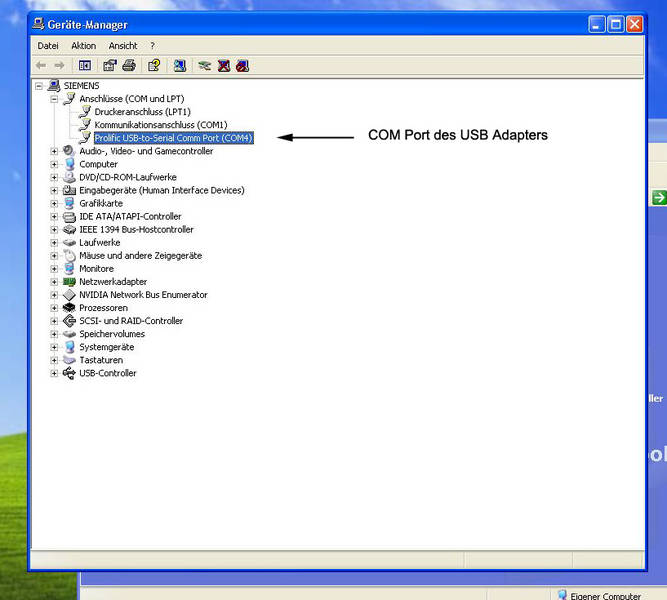Image resolution: width=667 pixels, height=600 pixels.
Task: Click green arrow button in background window
Action: [659, 197]
